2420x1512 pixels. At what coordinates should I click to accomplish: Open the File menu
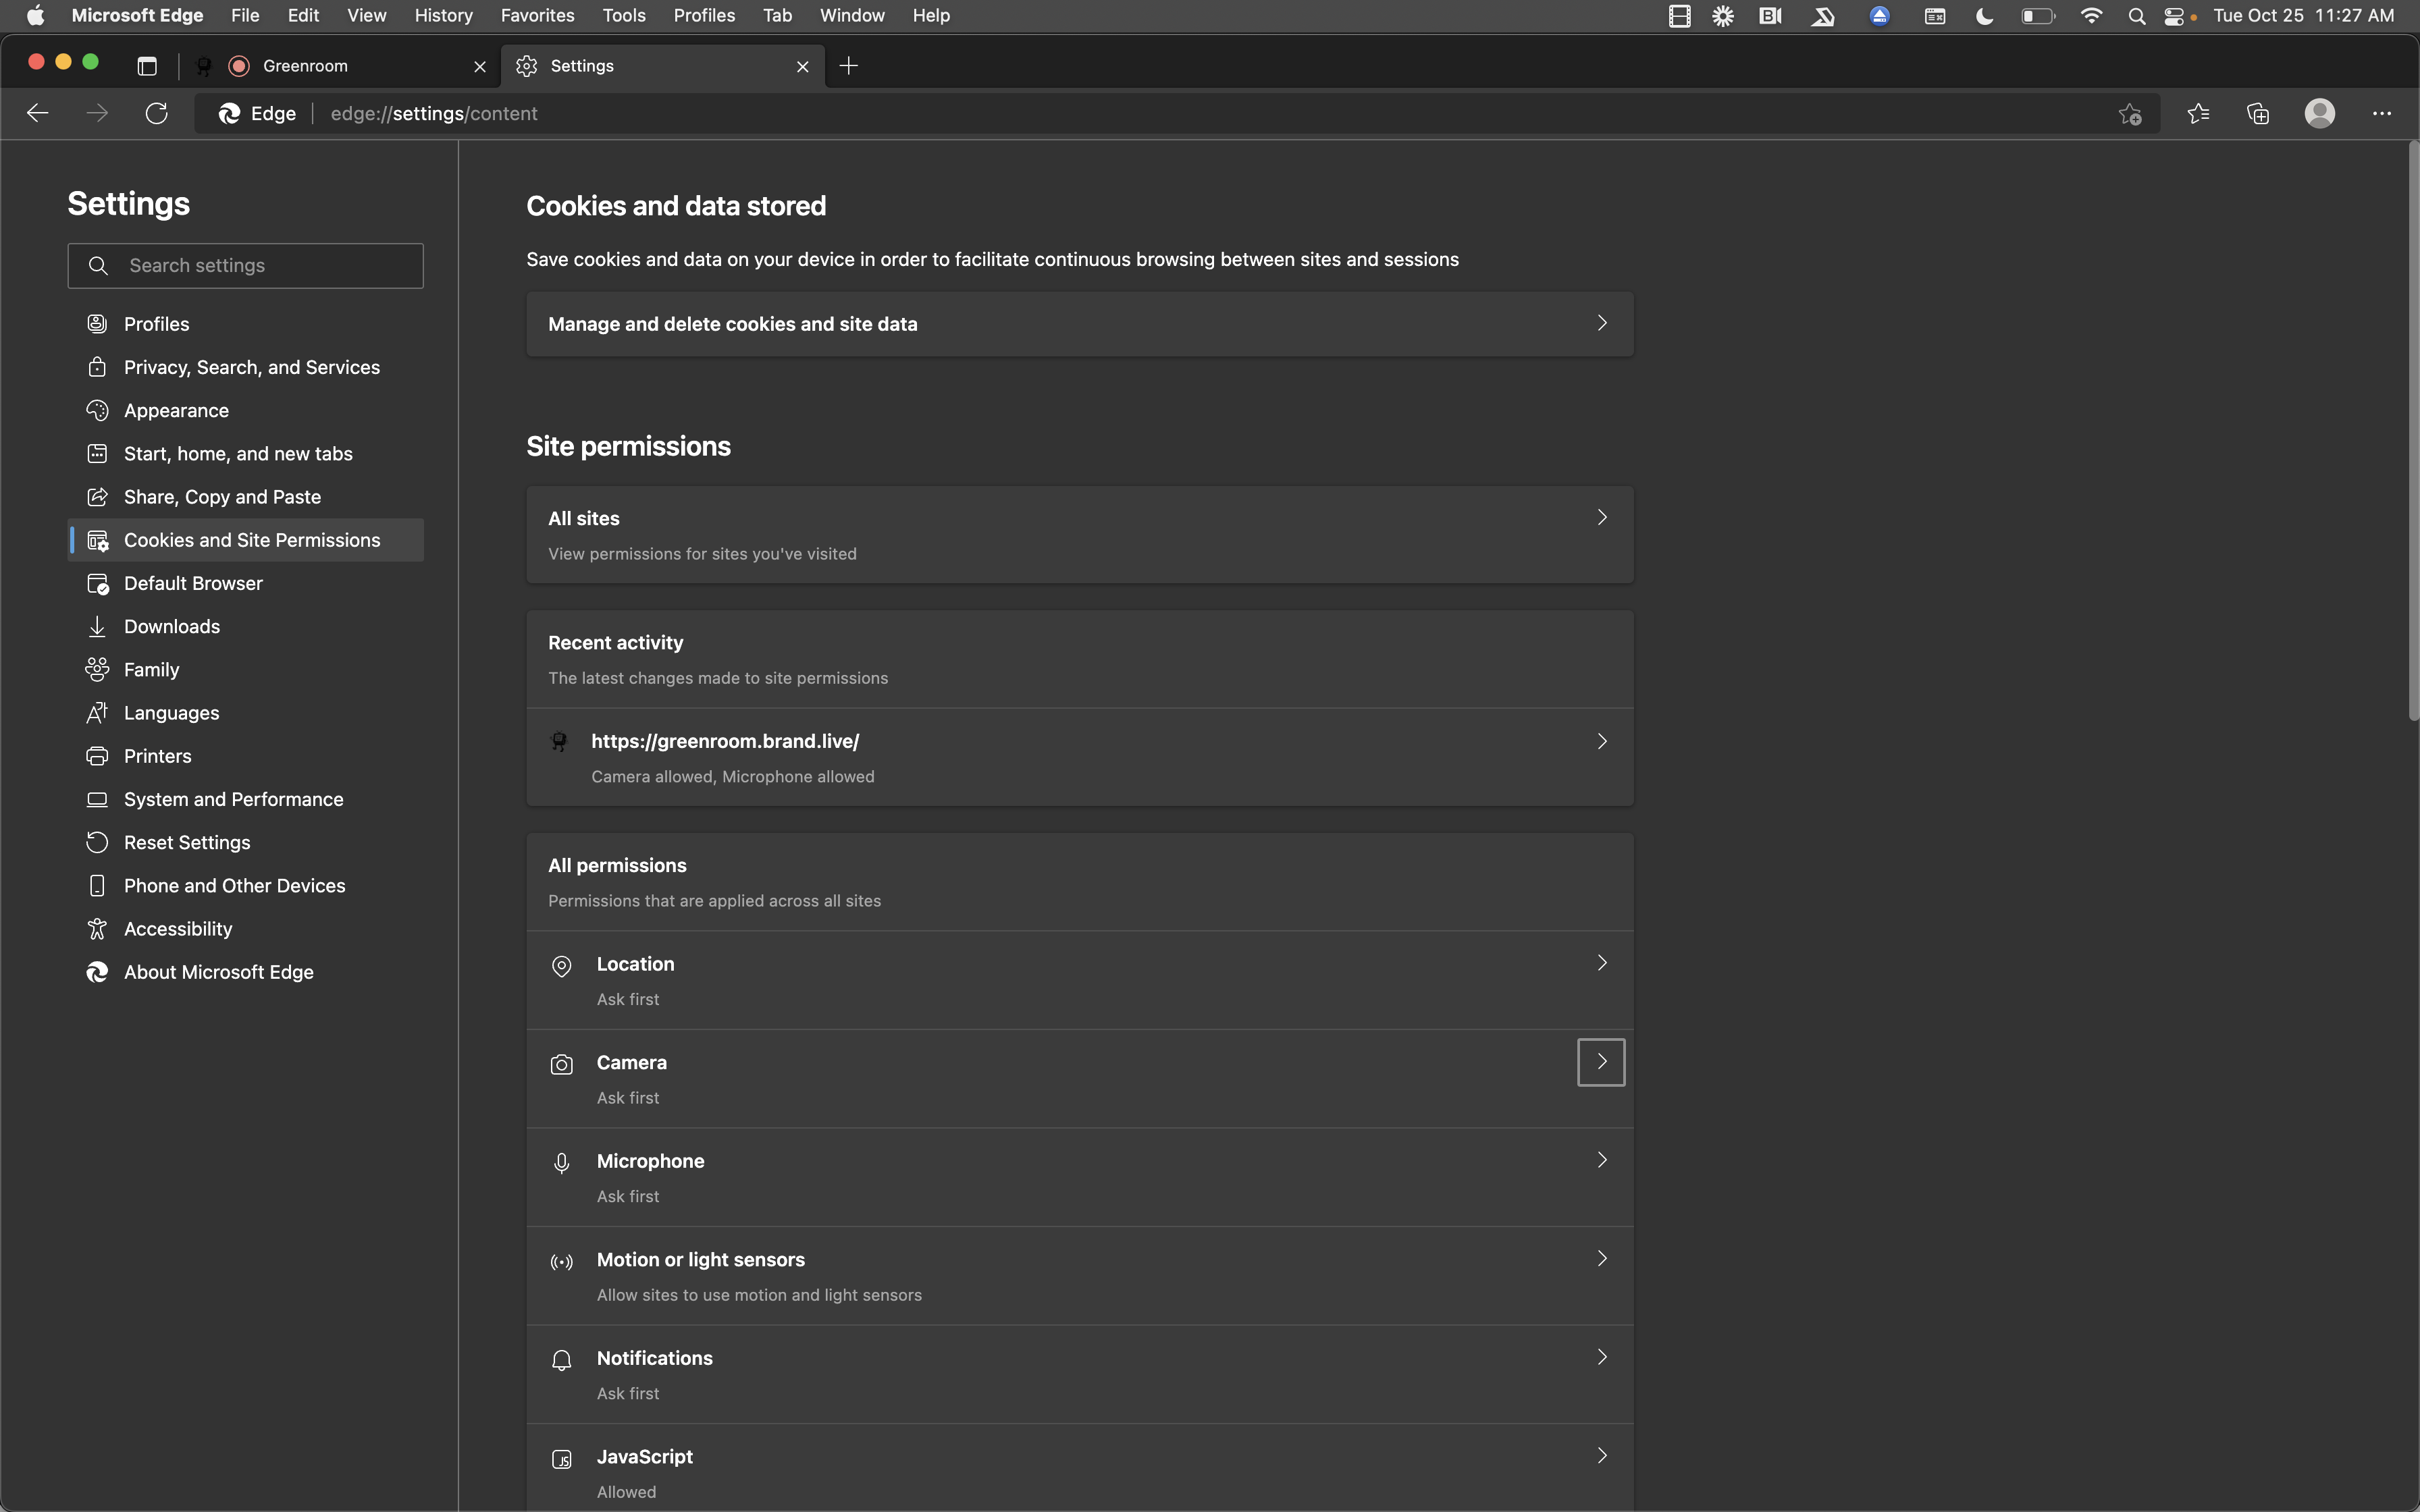tap(245, 16)
